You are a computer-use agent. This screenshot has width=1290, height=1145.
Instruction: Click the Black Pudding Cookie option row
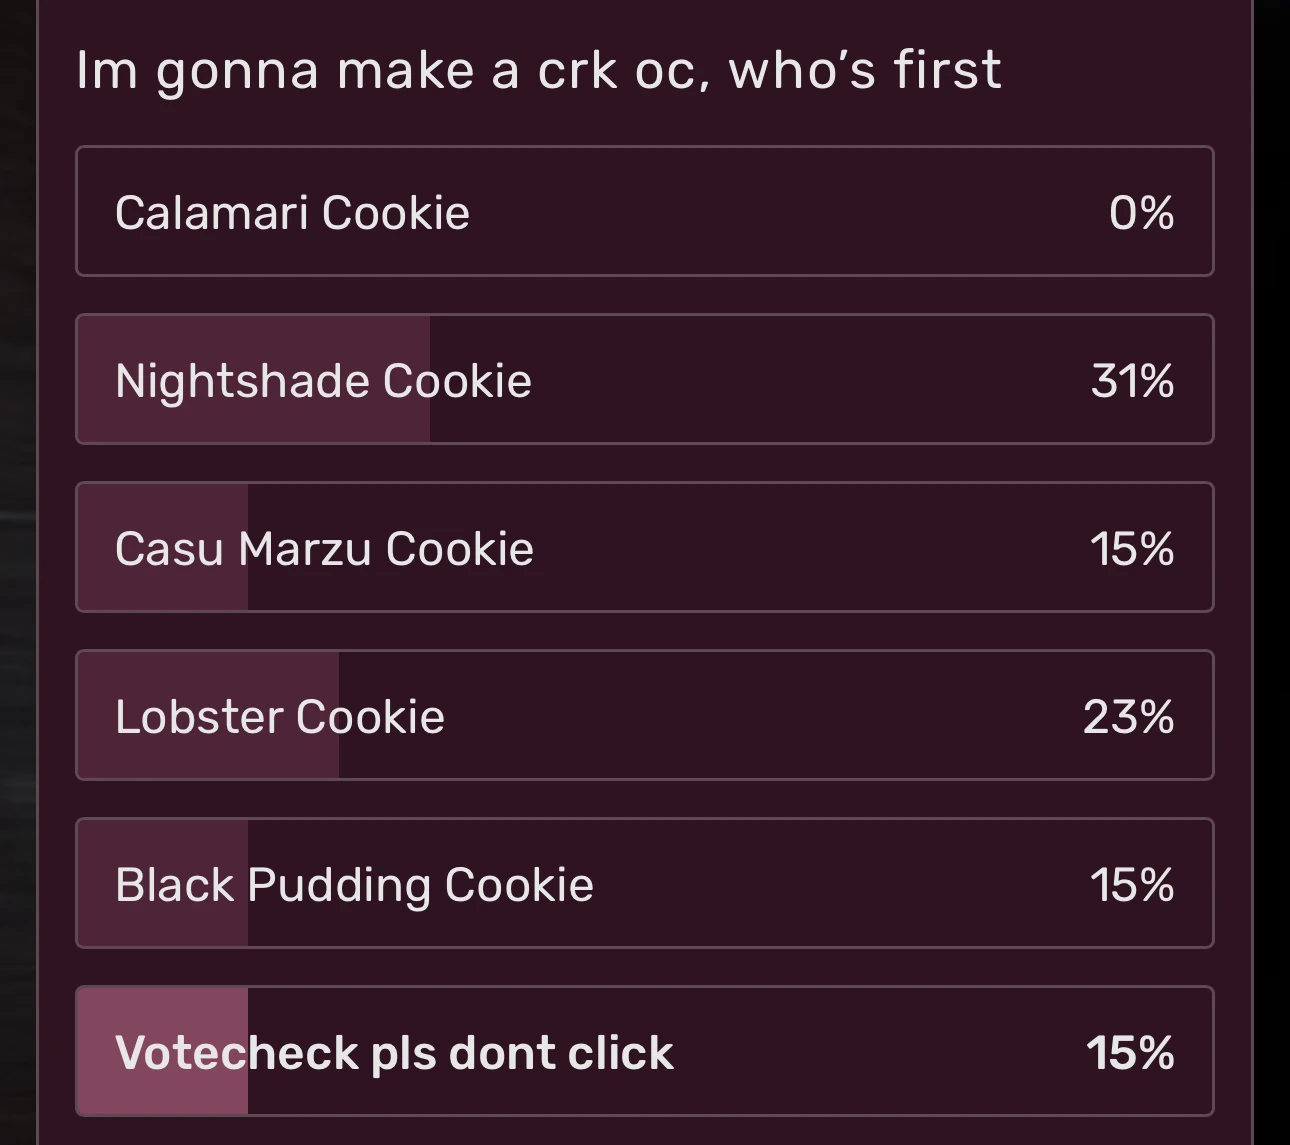coord(643,883)
